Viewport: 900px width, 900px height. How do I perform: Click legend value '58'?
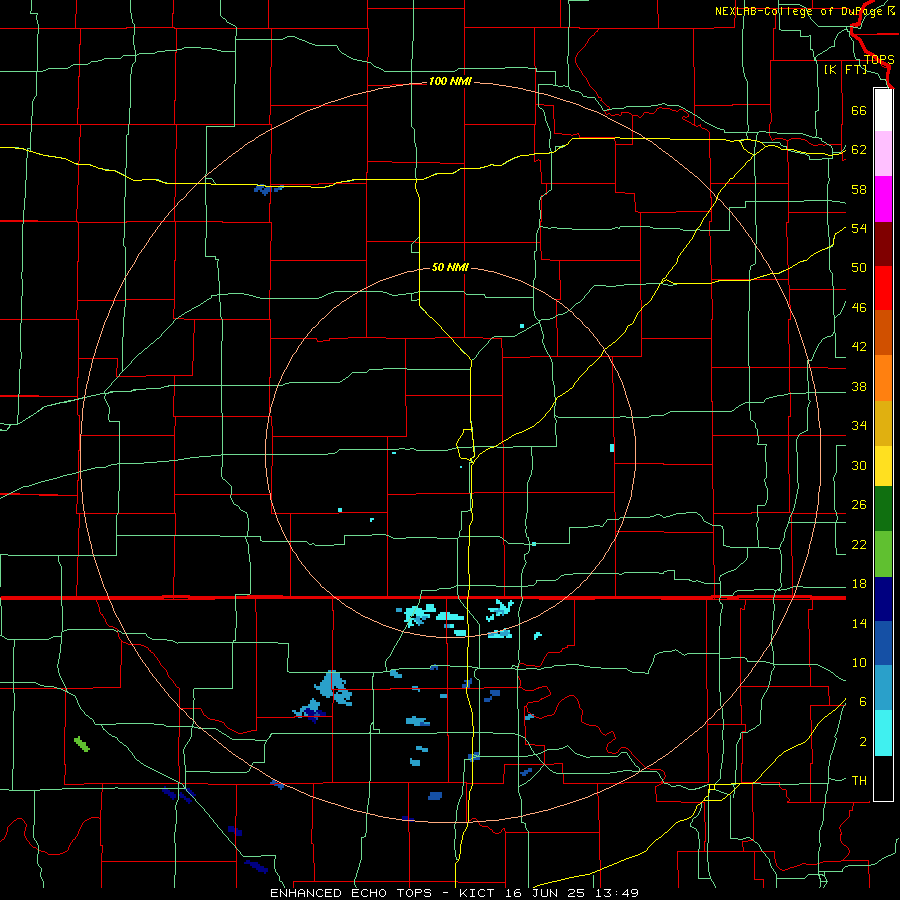(x=859, y=189)
